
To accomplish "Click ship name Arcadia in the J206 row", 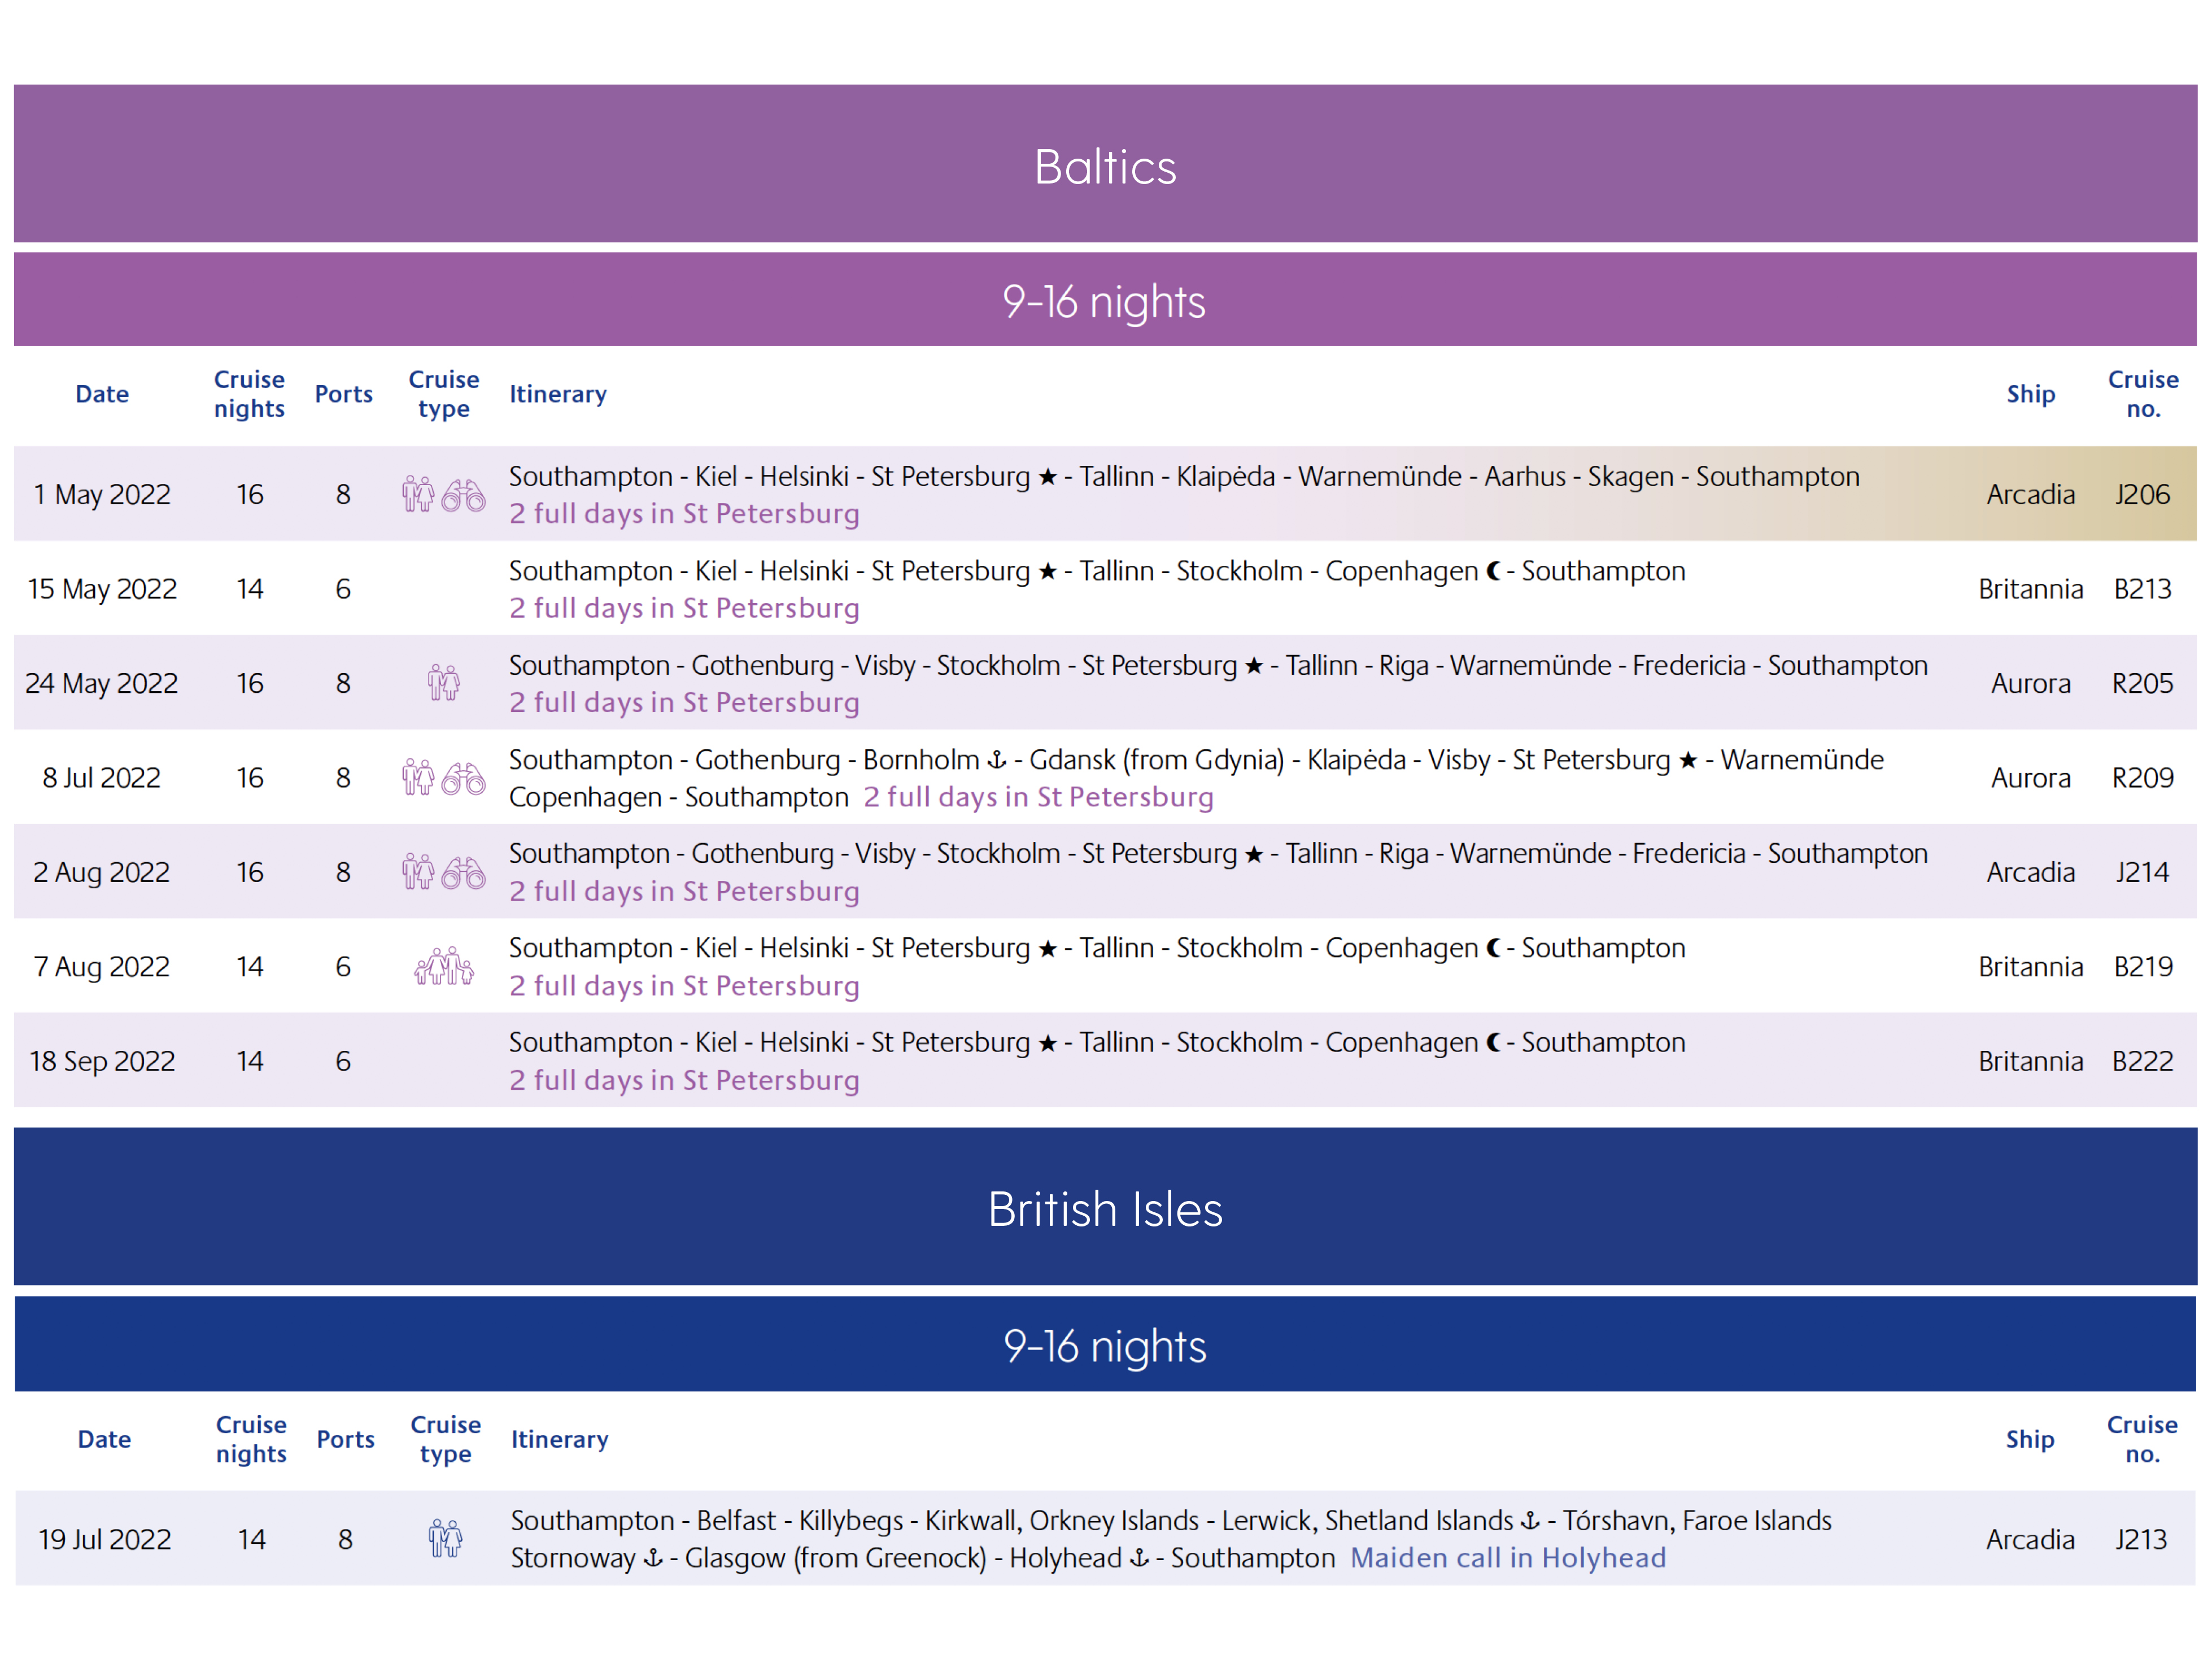I will pos(2031,494).
